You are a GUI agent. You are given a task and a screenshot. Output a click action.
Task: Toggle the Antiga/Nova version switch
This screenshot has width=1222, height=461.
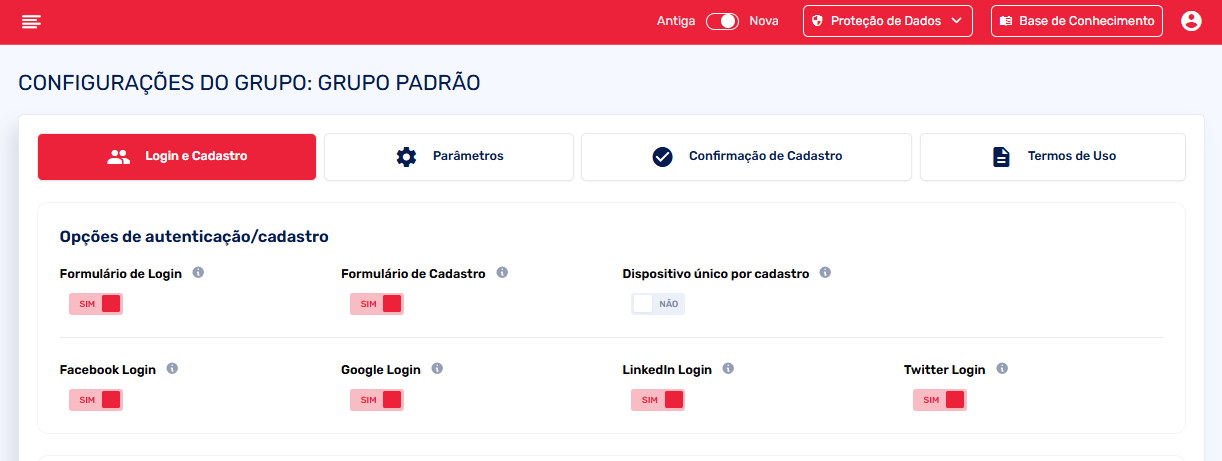pyautogui.click(x=721, y=21)
